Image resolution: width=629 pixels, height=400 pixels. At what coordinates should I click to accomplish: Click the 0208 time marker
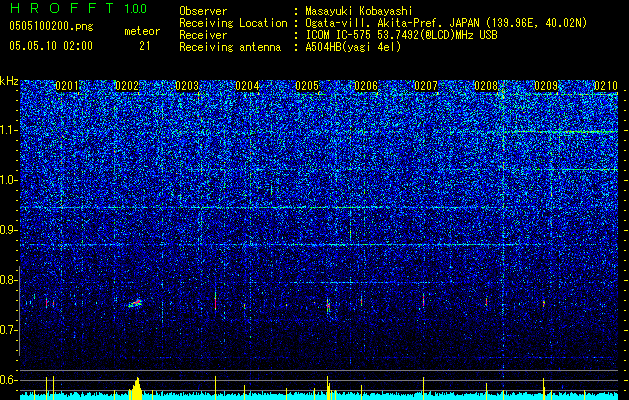(486, 86)
